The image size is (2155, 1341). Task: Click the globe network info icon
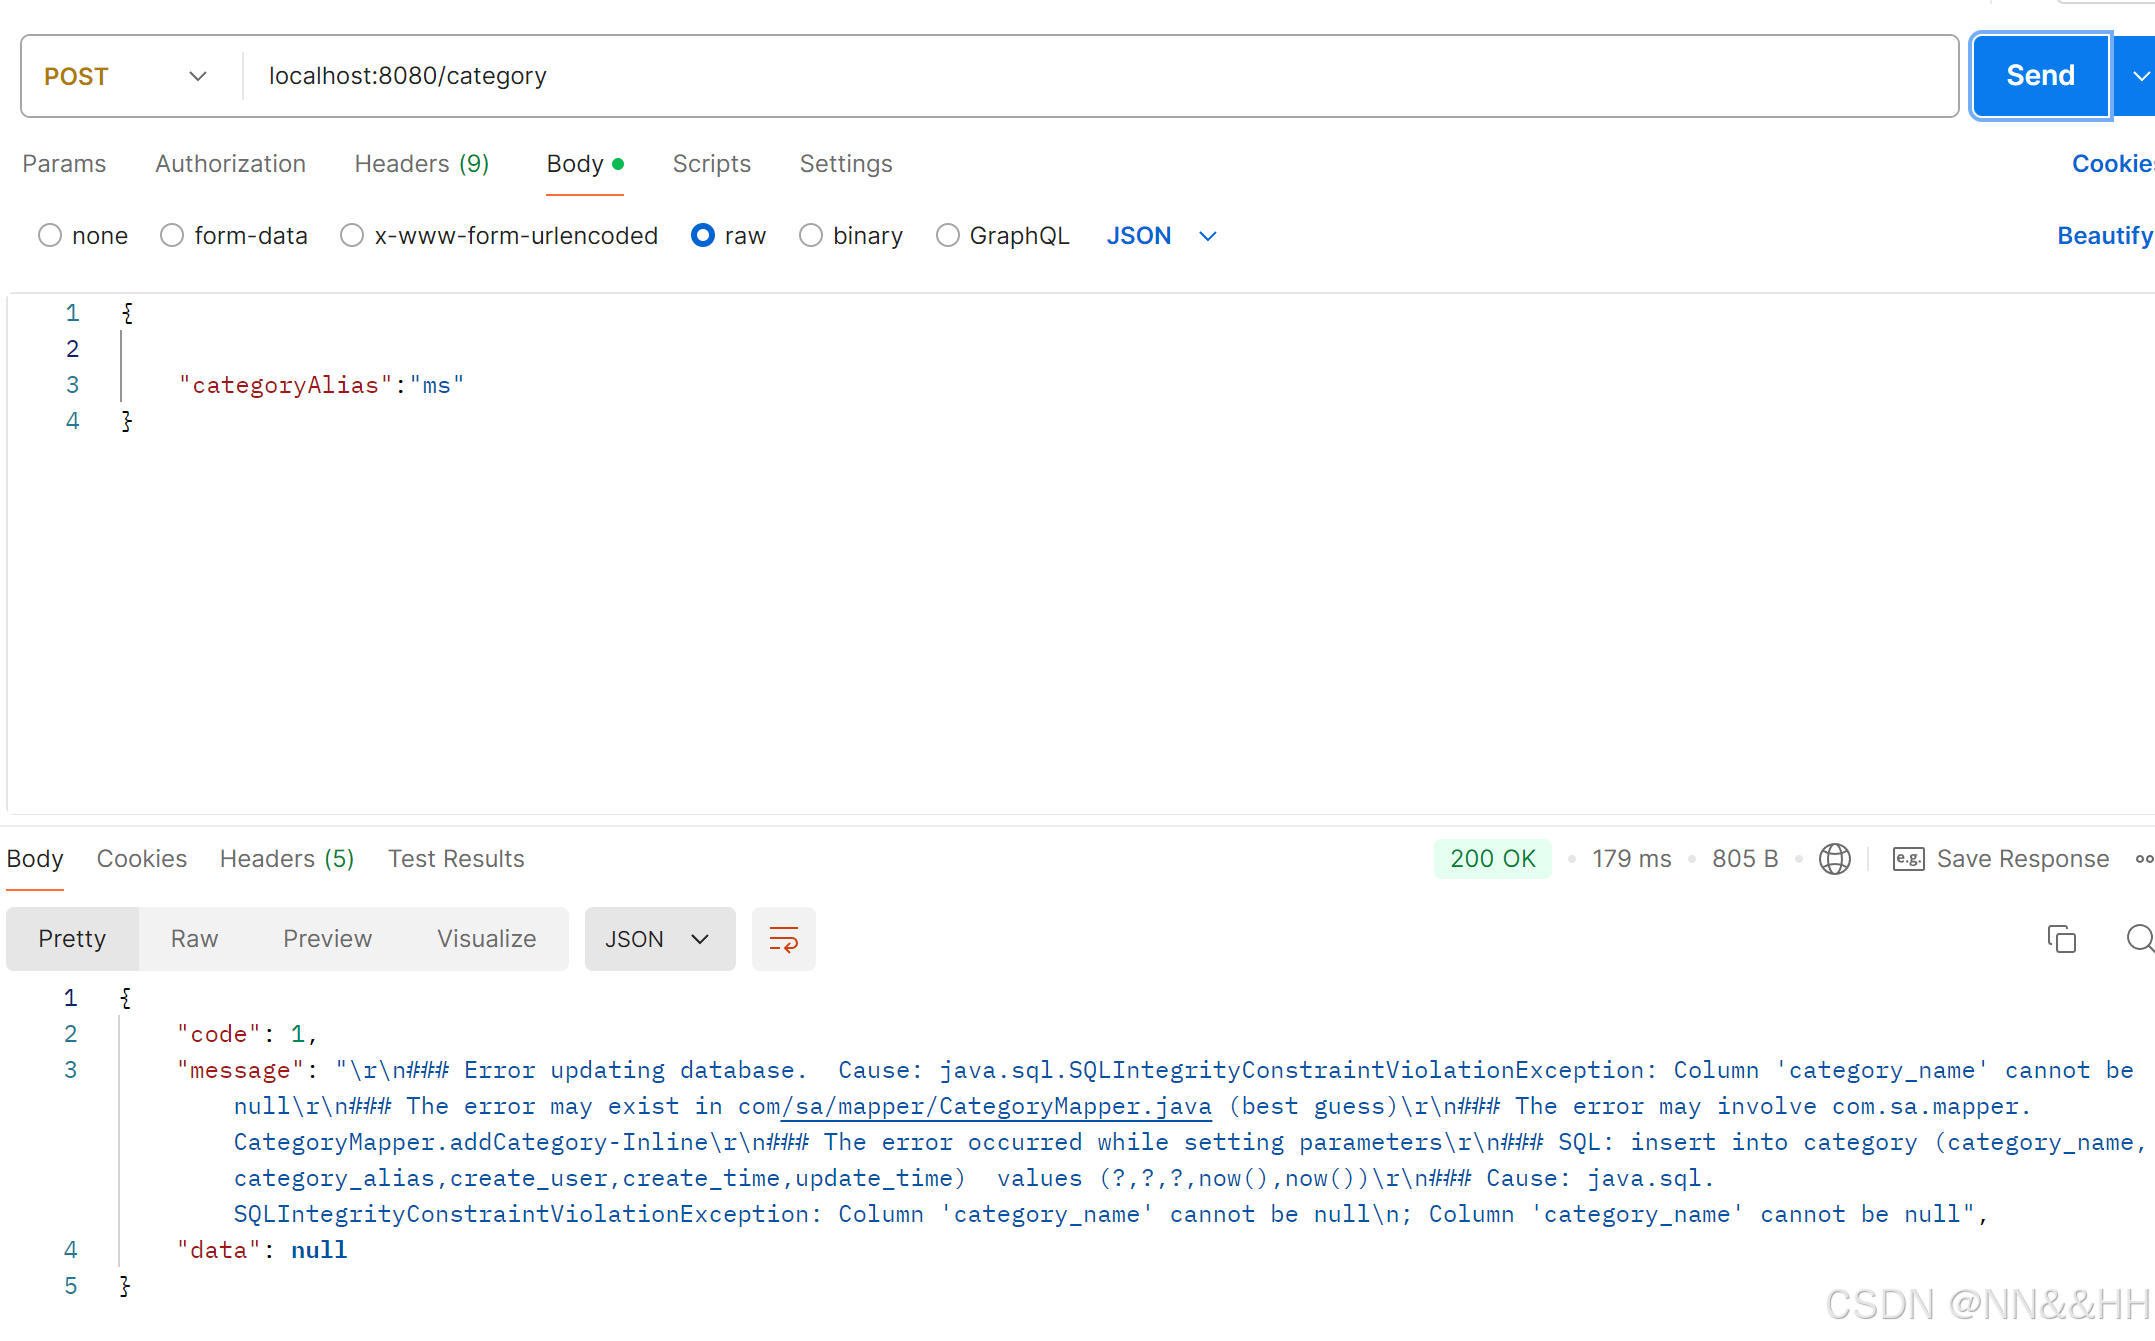click(1834, 858)
